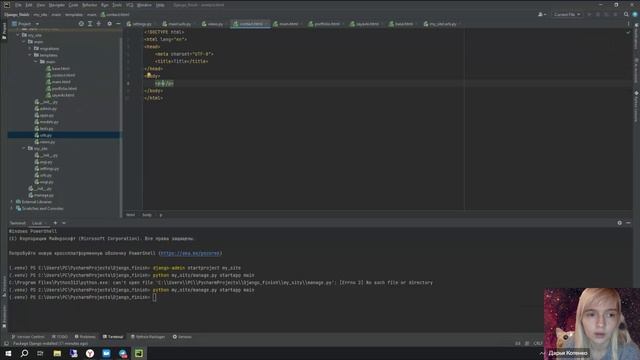640x360 pixels.
Task: Expand Scratches and Consoles node
Action: tap(11, 209)
